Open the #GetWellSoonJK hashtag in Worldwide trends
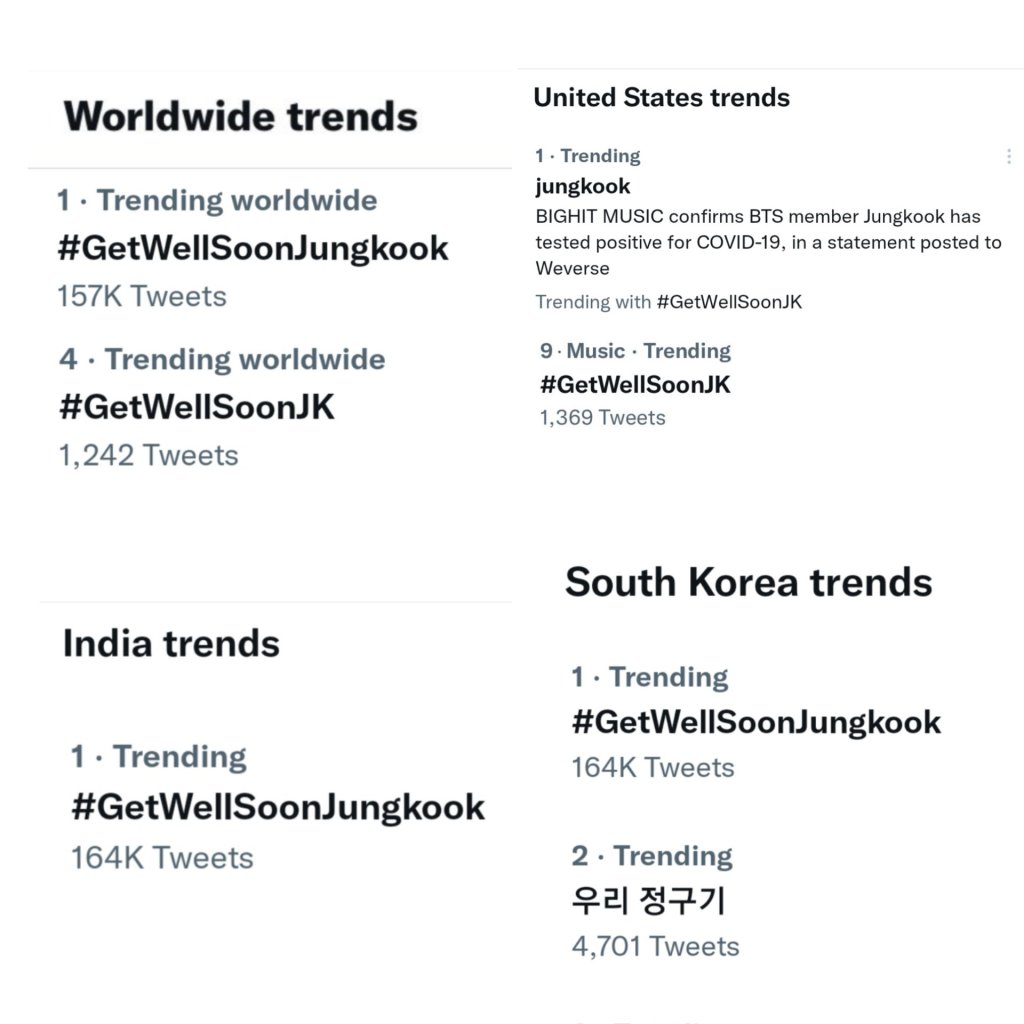1024x1024 pixels. (x=196, y=407)
